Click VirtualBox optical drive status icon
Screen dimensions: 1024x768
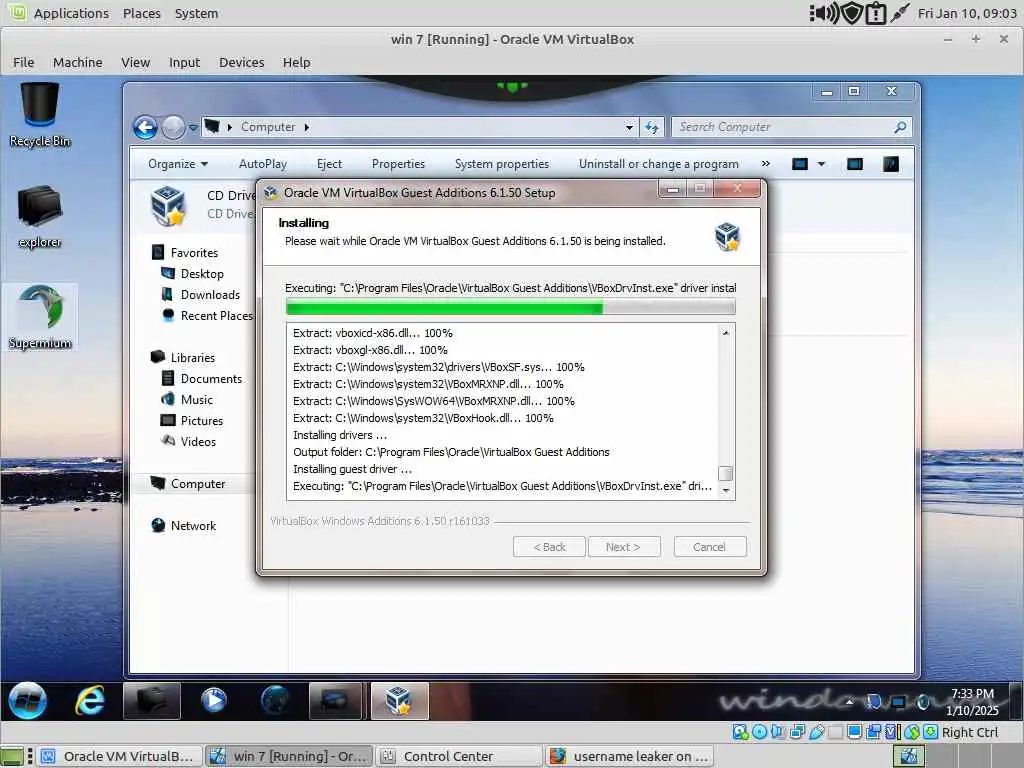tap(759, 732)
